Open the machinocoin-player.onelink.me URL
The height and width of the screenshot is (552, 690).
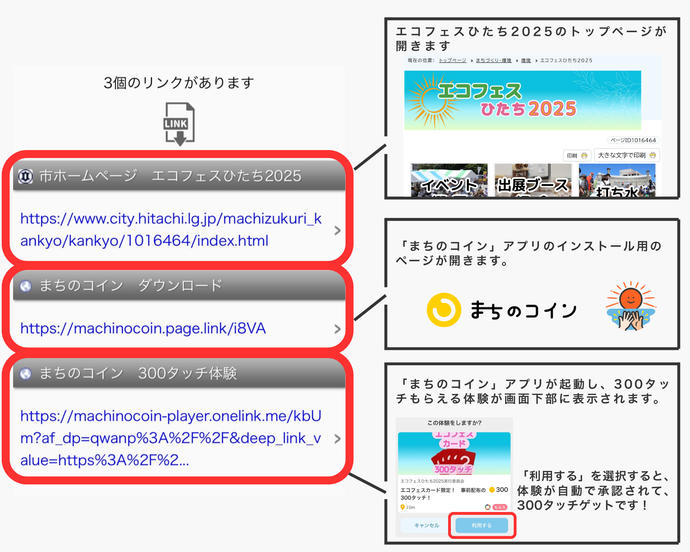pyautogui.click(x=171, y=438)
